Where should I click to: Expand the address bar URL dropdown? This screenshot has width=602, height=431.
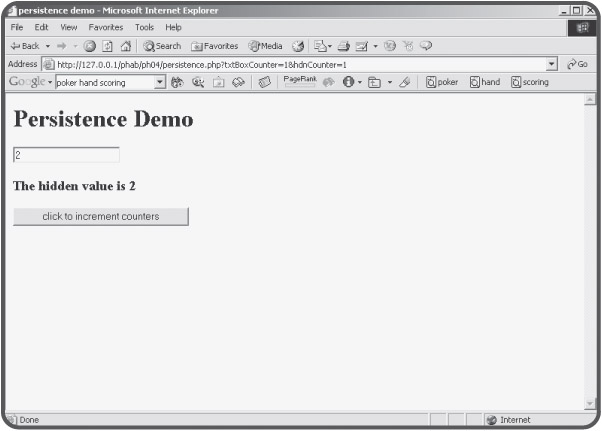552,64
